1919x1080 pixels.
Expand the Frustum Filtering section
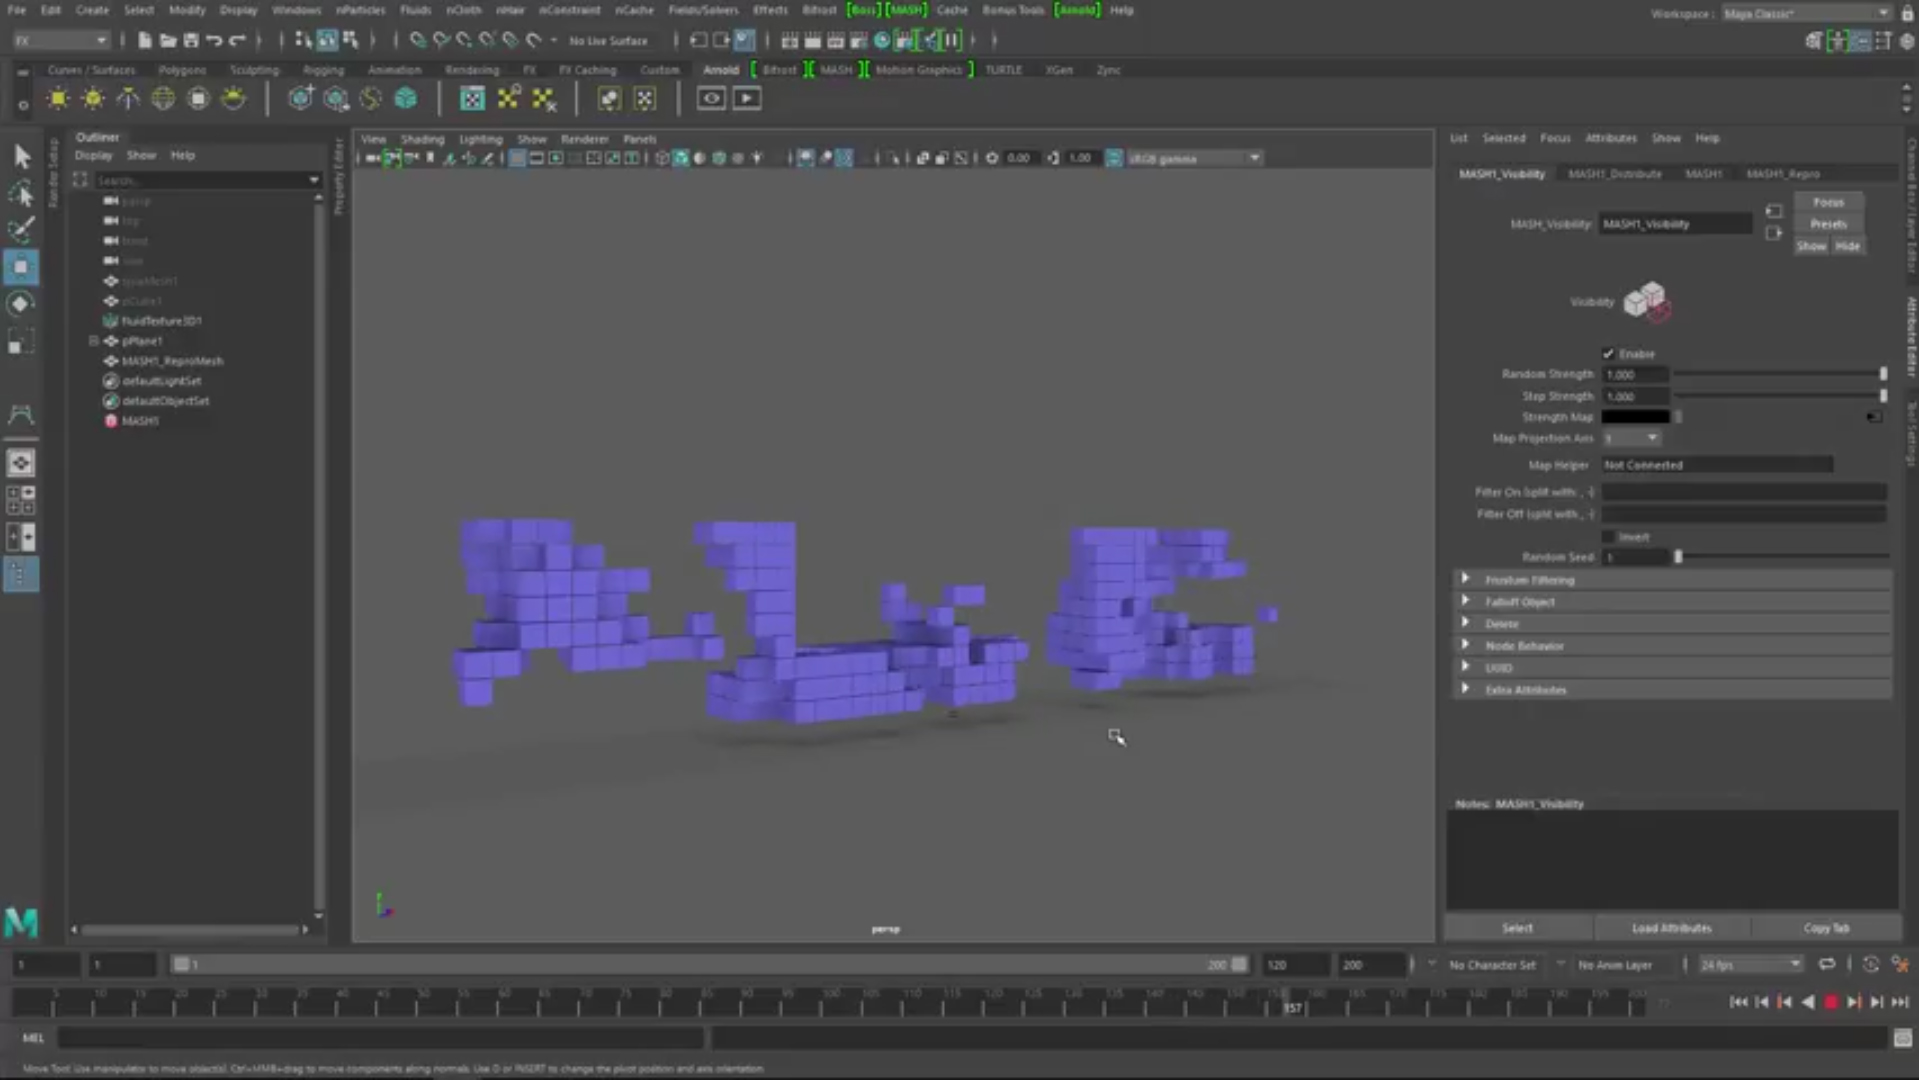[1671, 580]
